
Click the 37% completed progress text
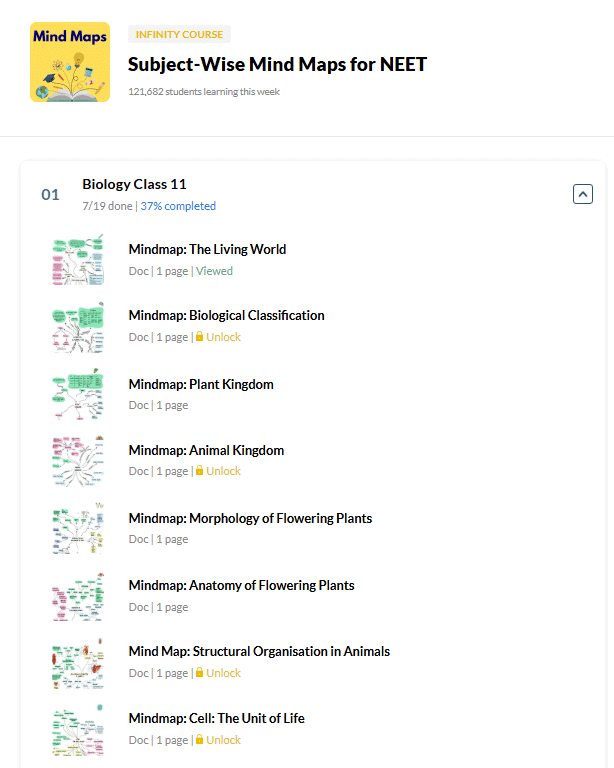178,206
